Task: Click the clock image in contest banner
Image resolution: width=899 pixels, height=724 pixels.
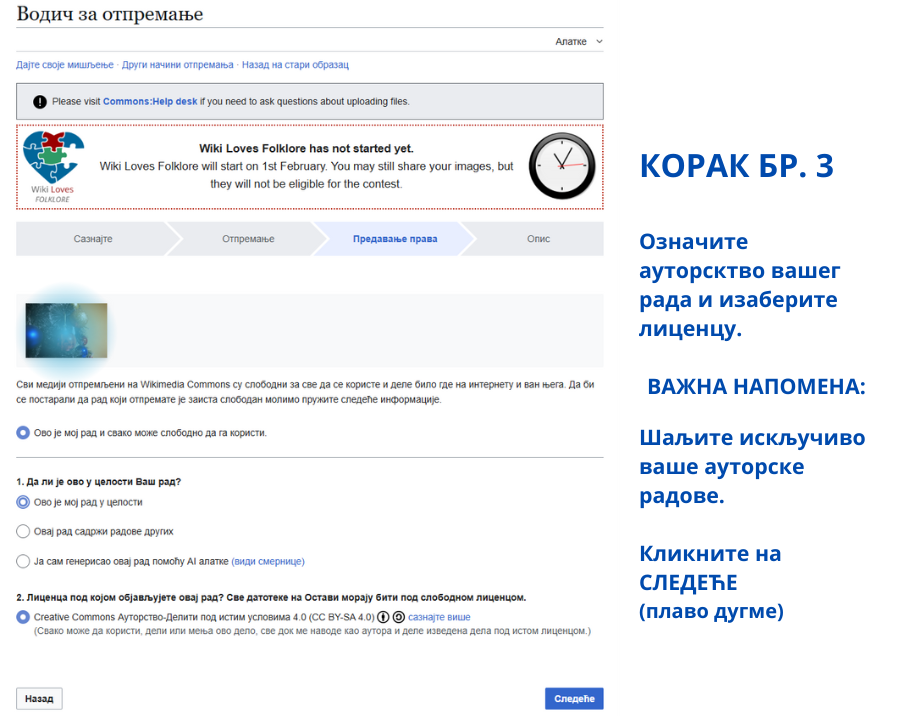Action: [561, 167]
